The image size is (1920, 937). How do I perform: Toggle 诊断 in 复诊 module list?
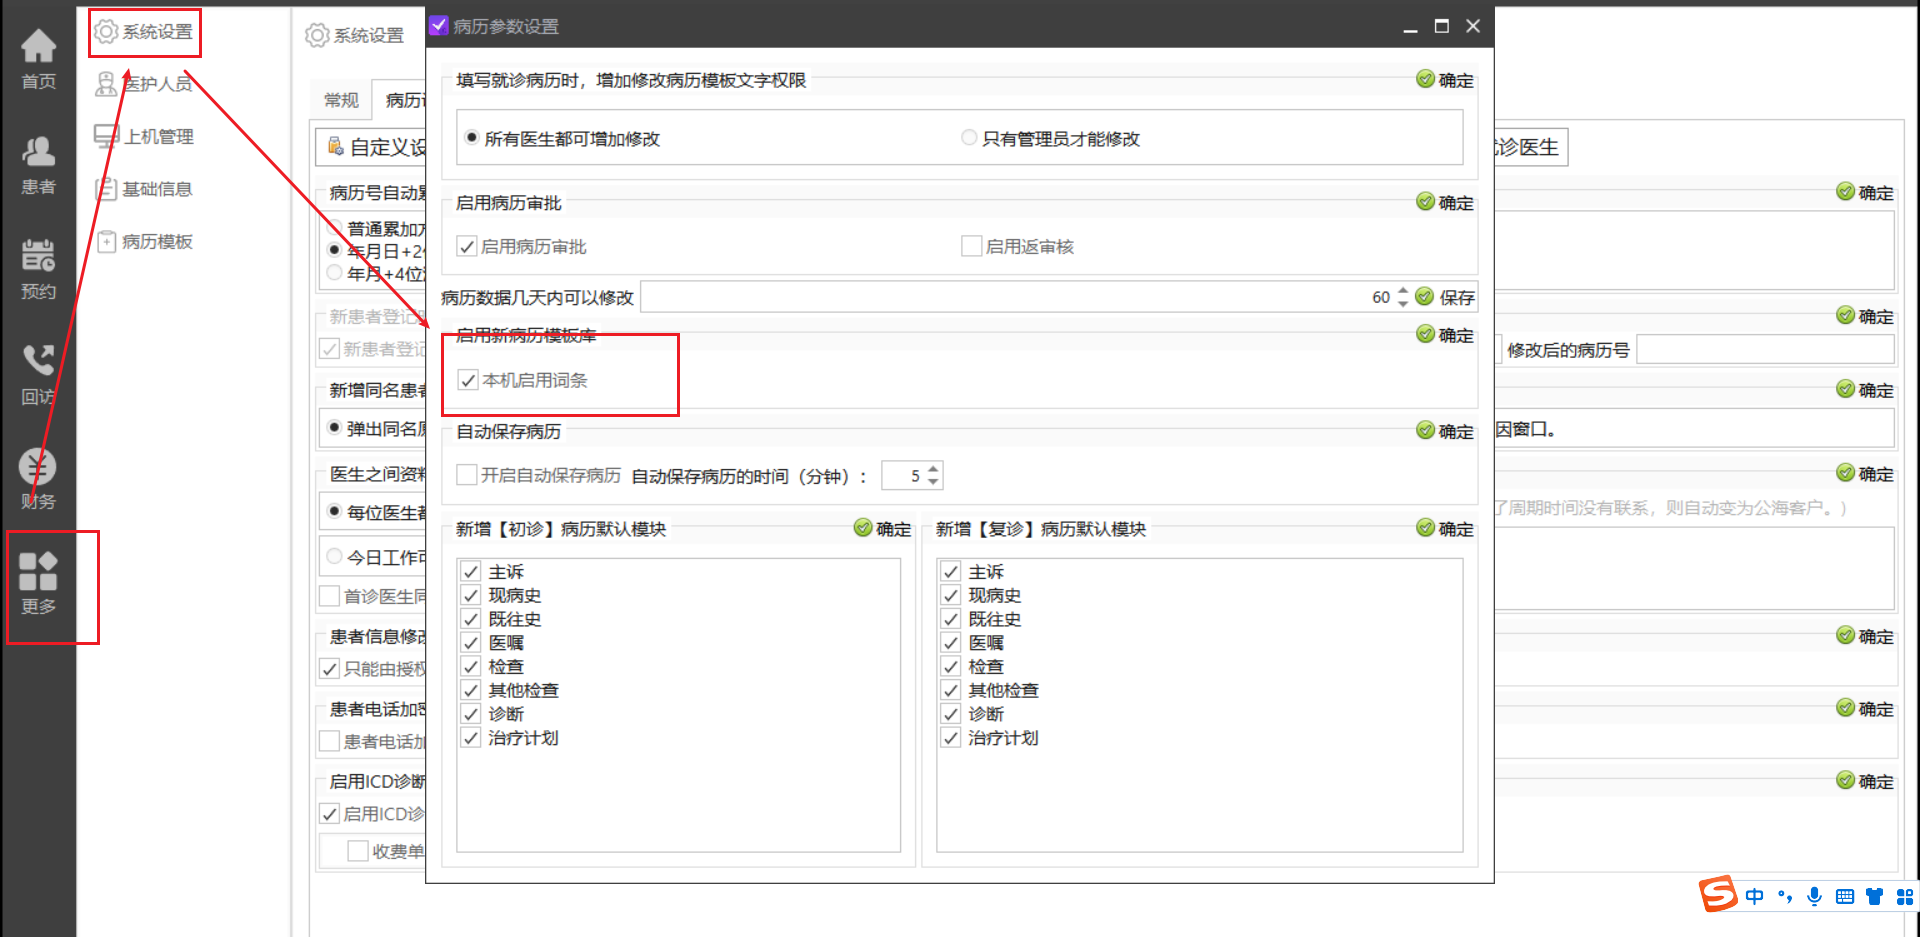pos(951,714)
